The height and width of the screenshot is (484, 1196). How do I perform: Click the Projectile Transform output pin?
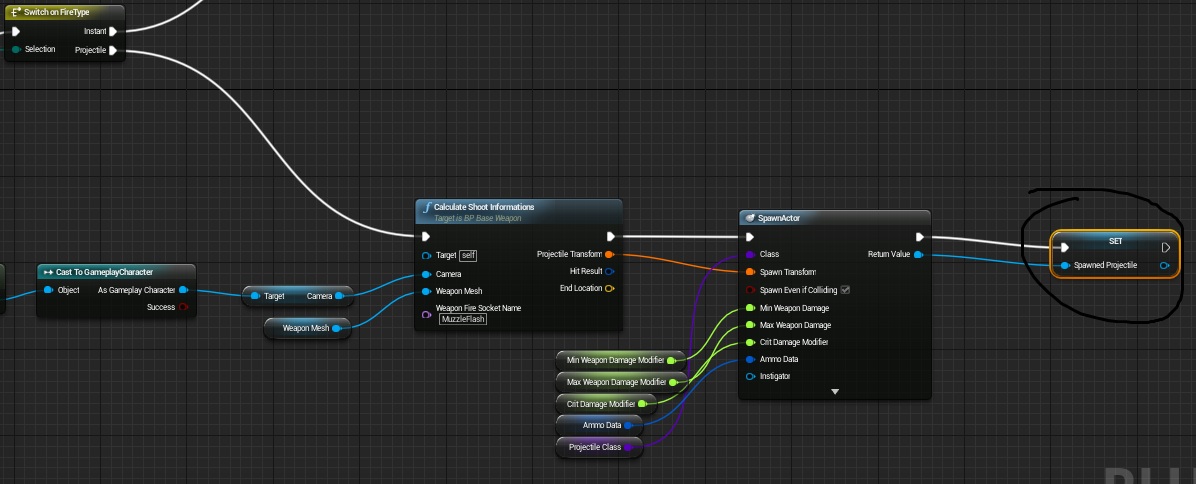click(x=609, y=255)
